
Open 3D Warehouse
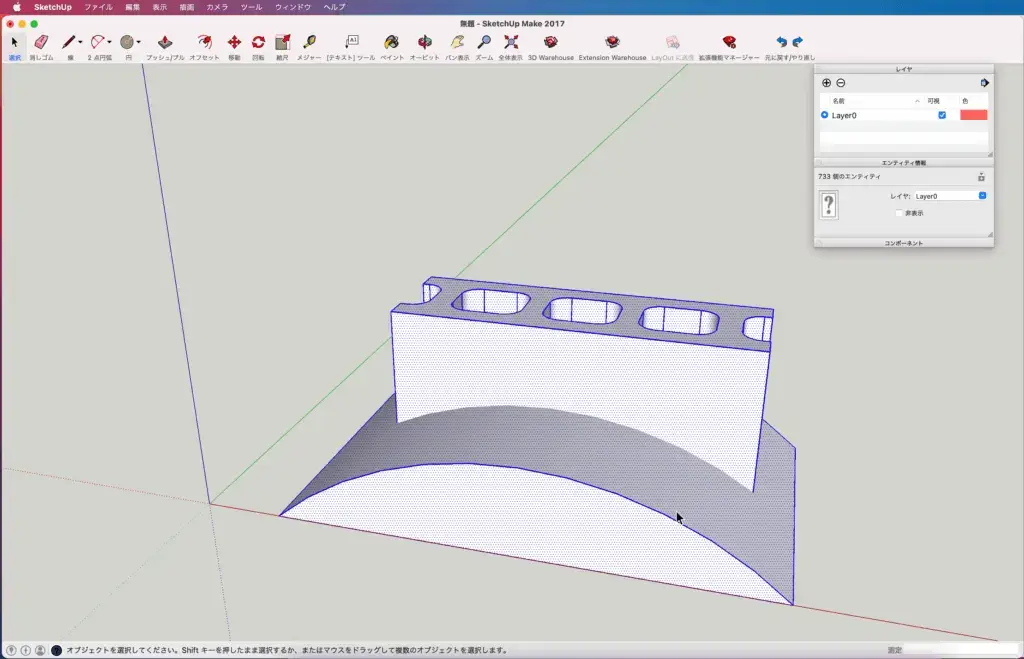click(x=551, y=42)
